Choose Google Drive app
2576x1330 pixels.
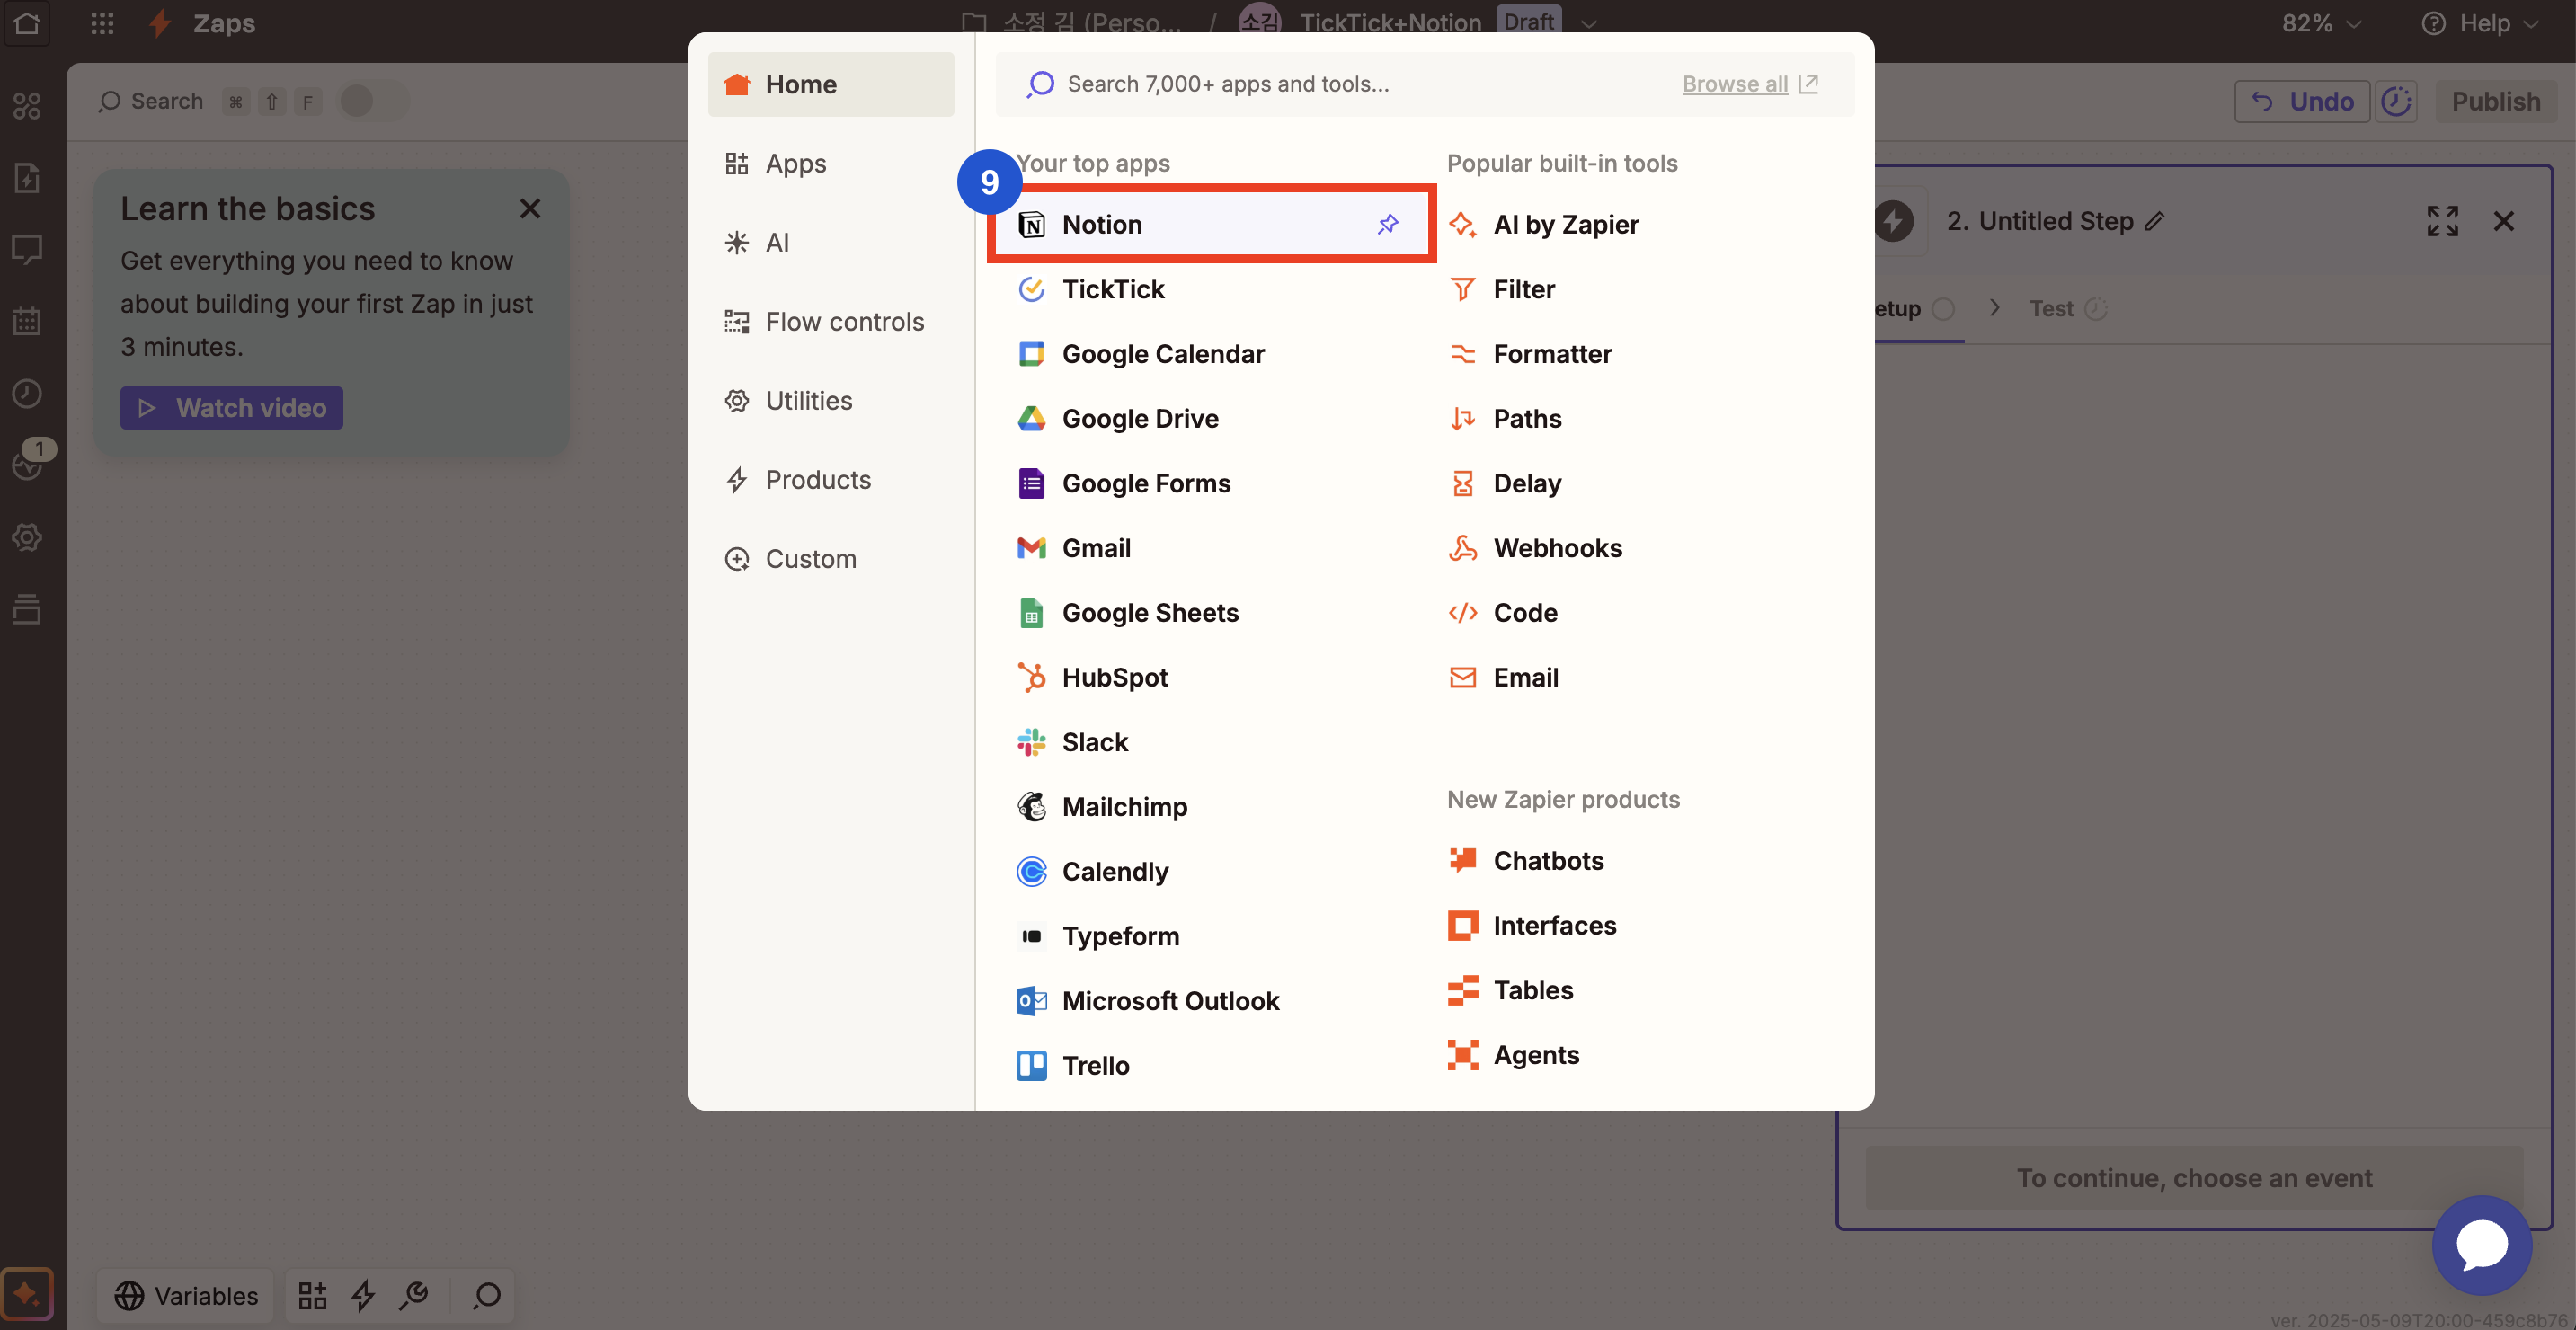tap(1210, 418)
